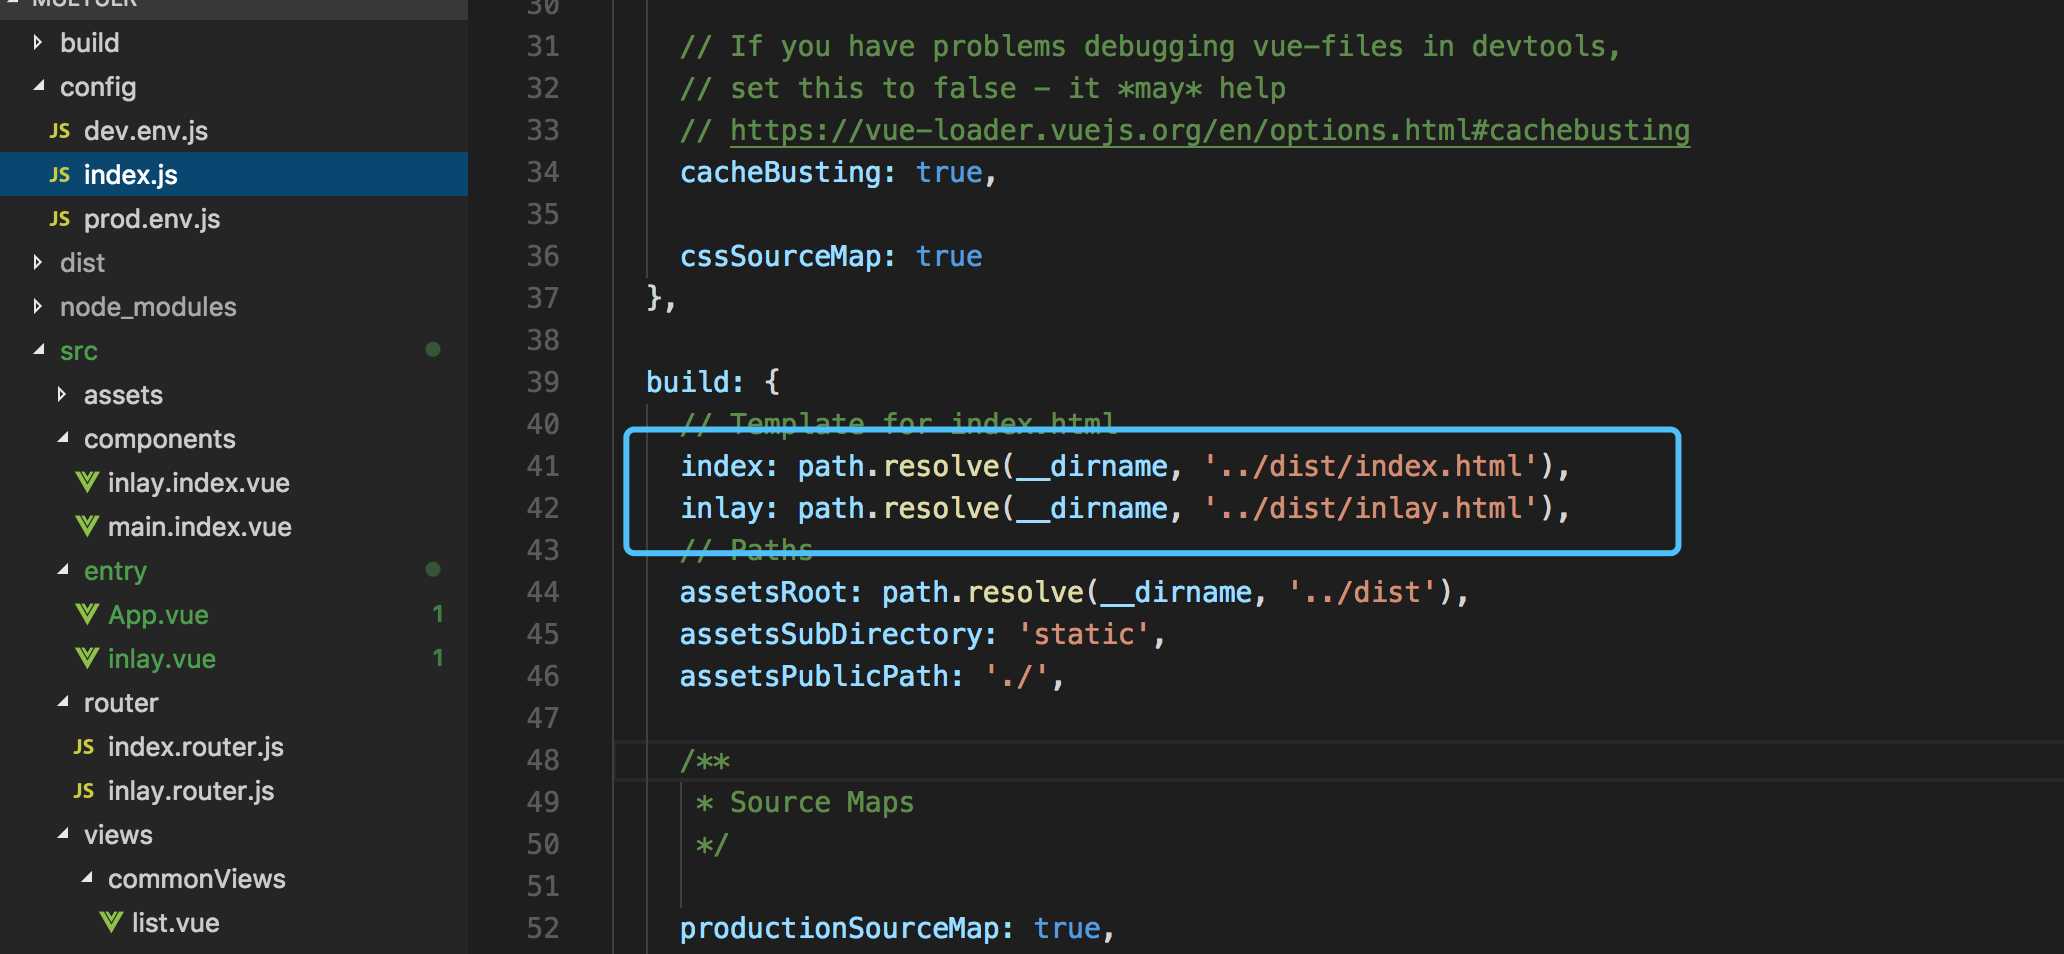Click the 'static' string value
This screenshot has width=2064, height=954.
pyautogui.click(x=1084, y=635)
